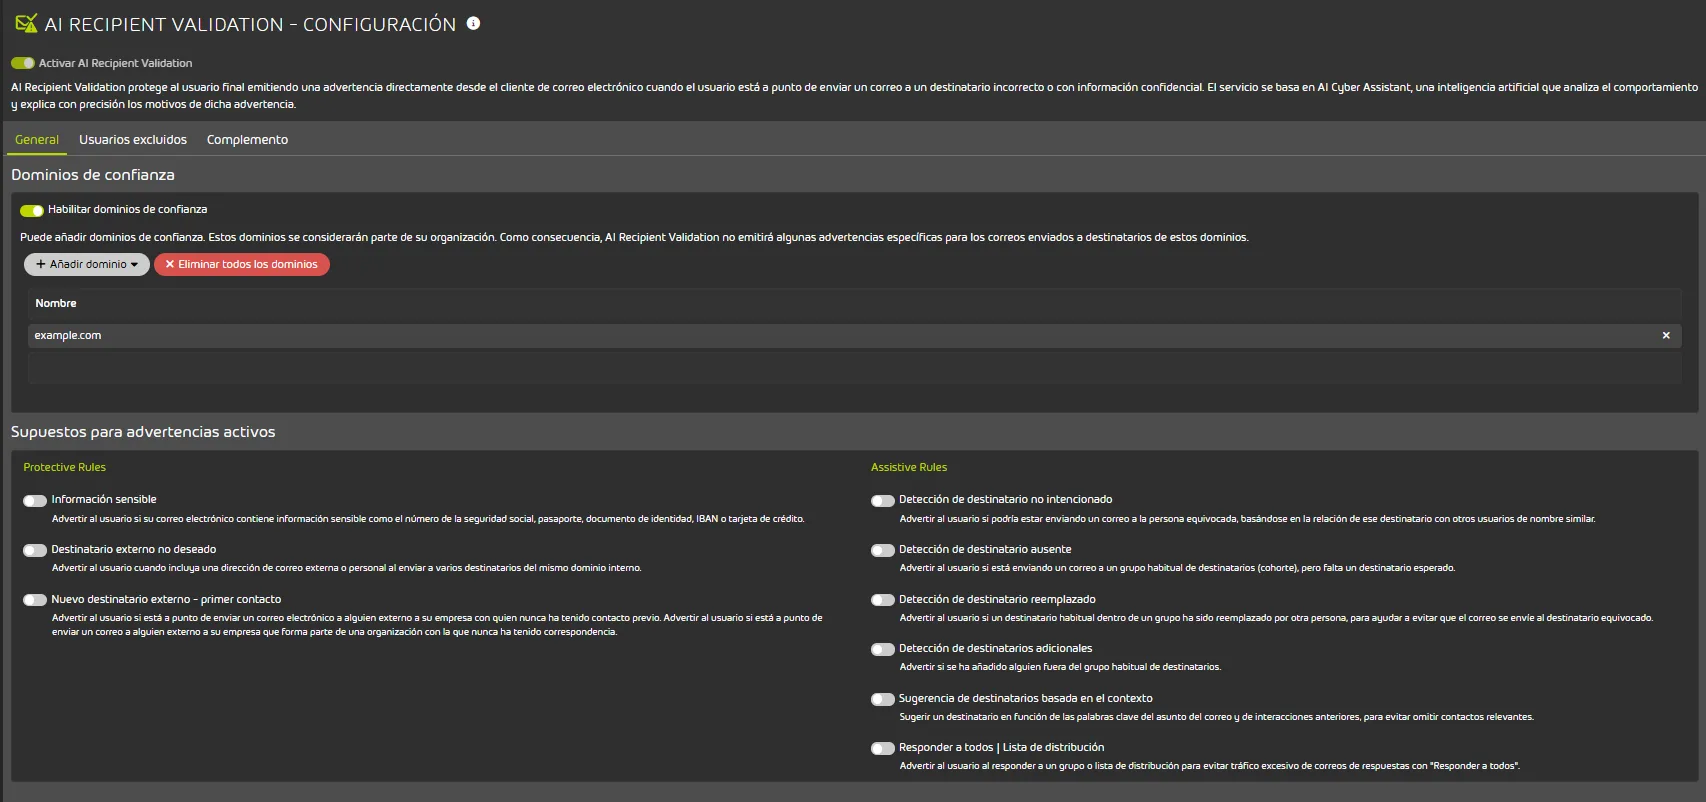Activate Detección de destinatario reemplazado toggle
Screen dimensions: 1706x802
pyautogui.click(x=882, y=600)
